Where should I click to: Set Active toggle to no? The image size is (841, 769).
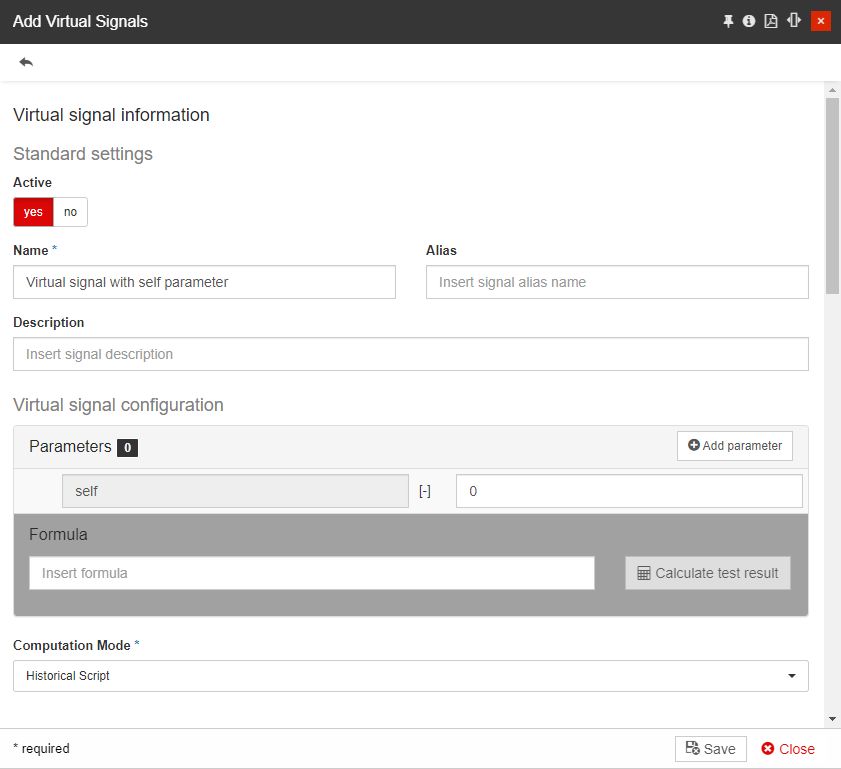coord(70,212)
